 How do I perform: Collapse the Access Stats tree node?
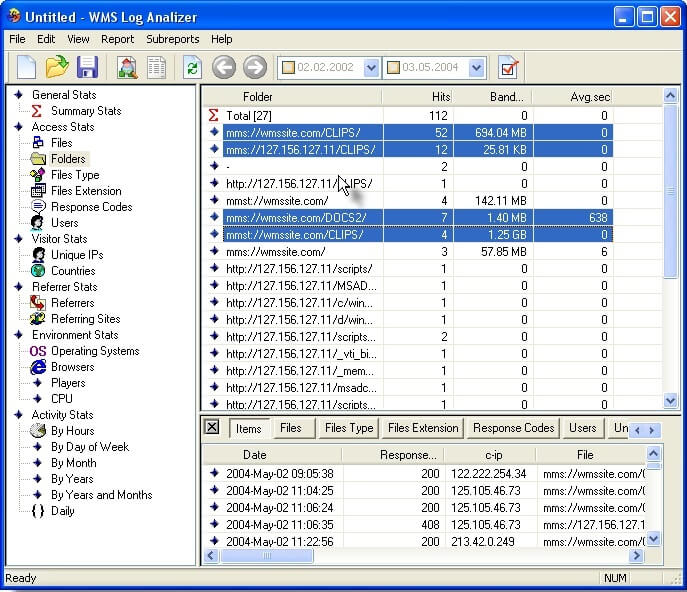[x=18, y=127]
